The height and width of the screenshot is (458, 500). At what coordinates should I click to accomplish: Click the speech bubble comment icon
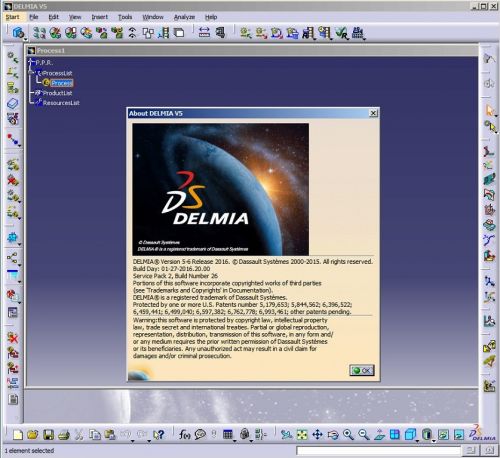200,434
